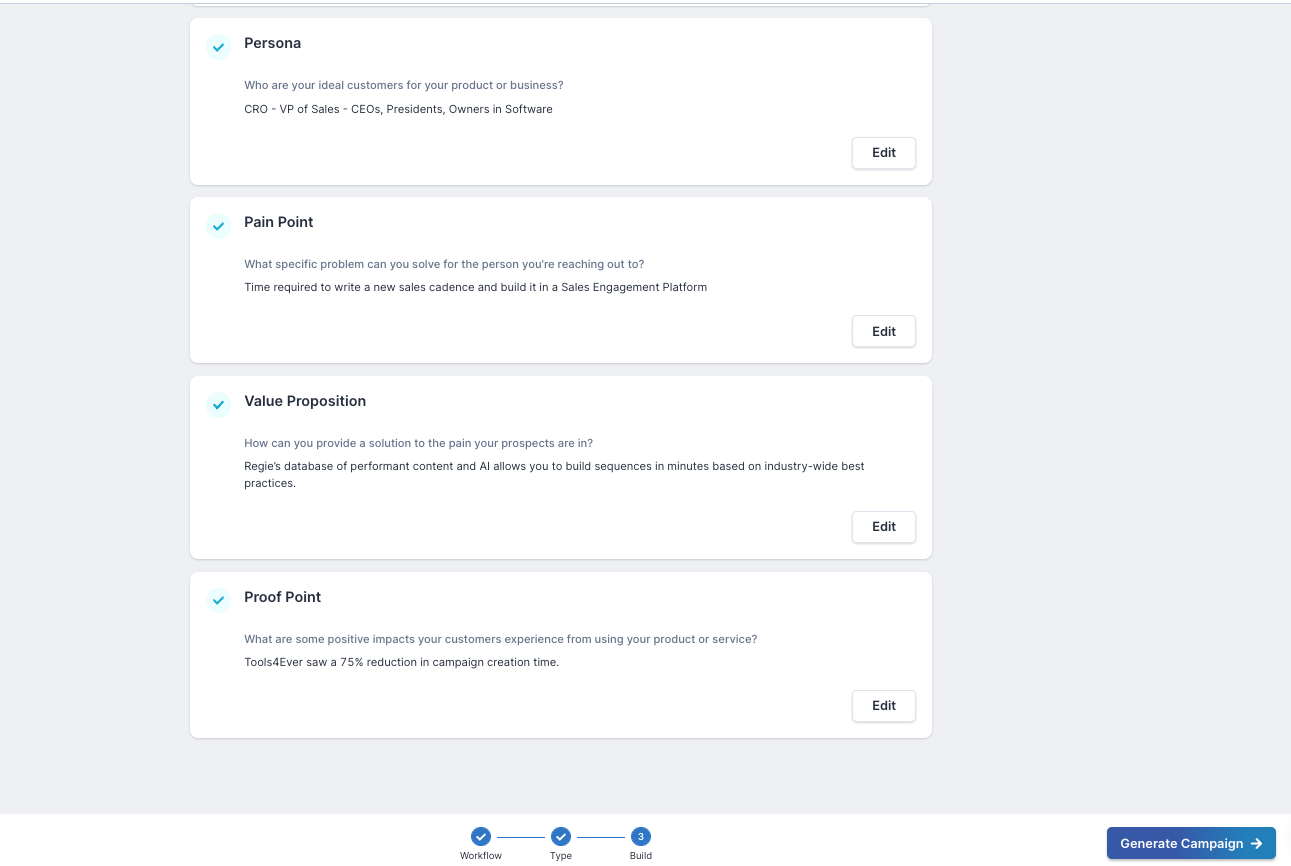Select the Proof Point title
This screenshot has width=1291, height=866.
283,598
